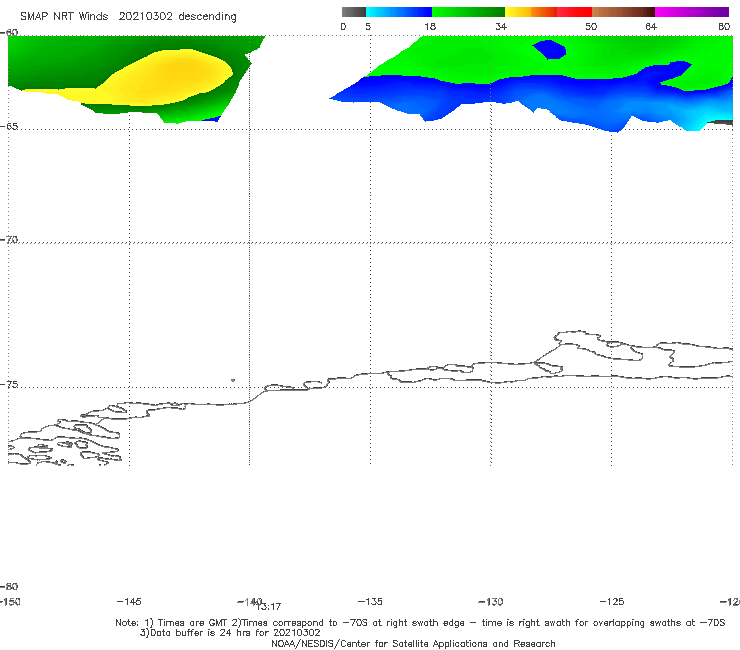This screenshot has height=650, width=740.
Task: Click the long blue wind band on the map
Action: coord(529,97)
